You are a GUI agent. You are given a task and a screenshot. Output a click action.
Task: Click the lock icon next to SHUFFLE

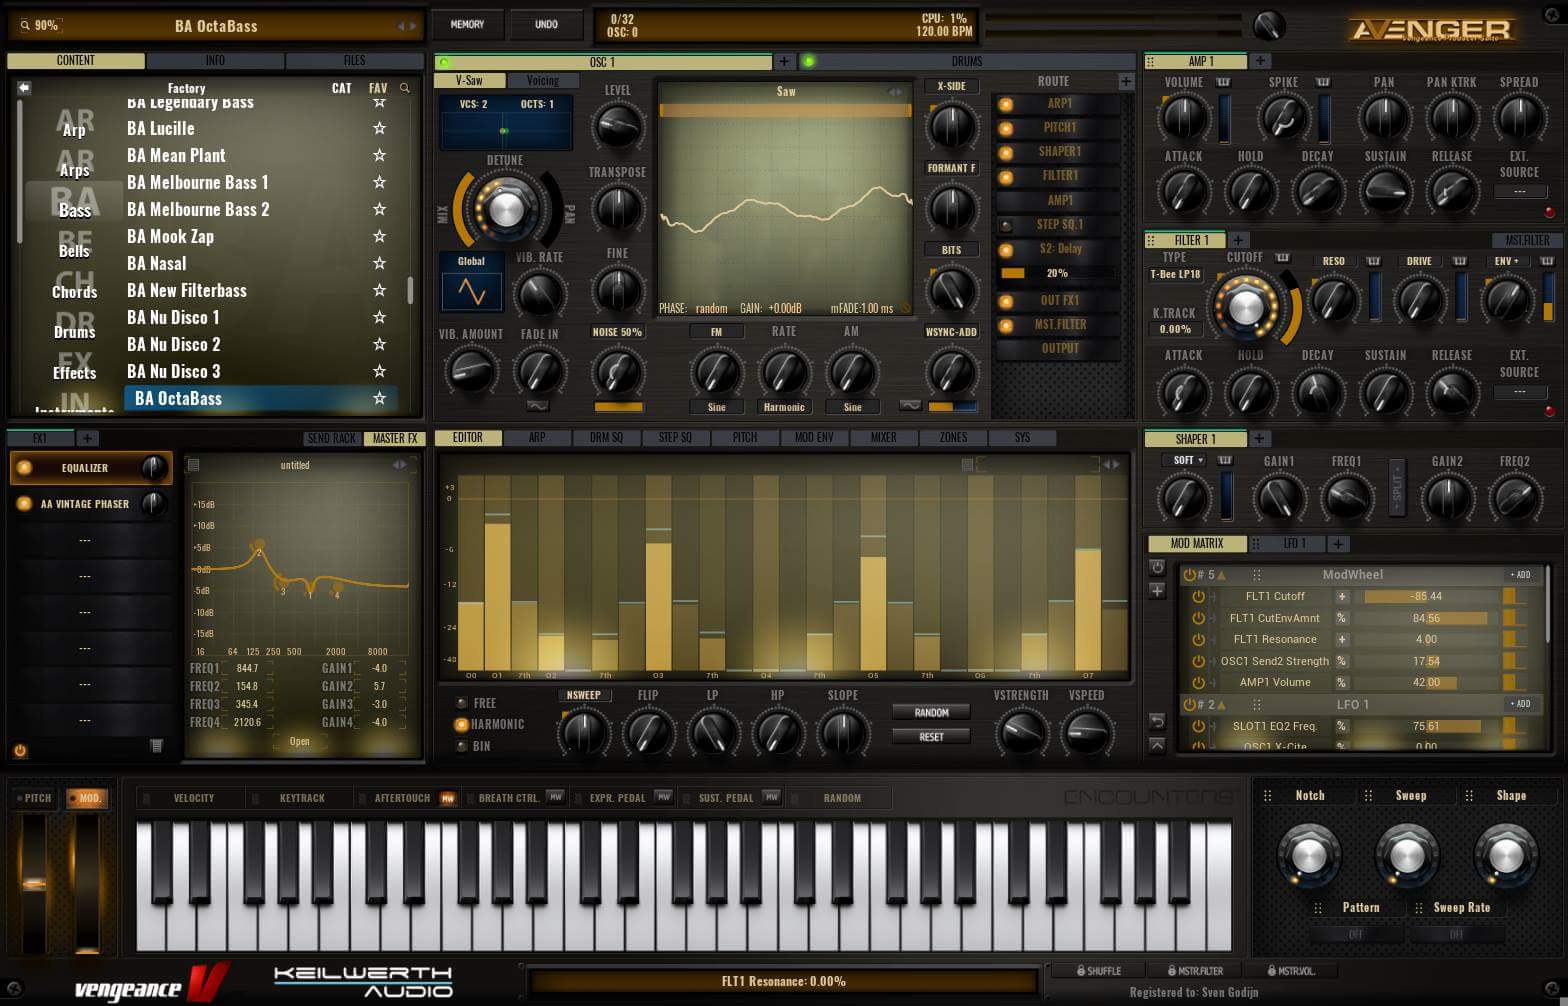click(x=1081, y=970)
